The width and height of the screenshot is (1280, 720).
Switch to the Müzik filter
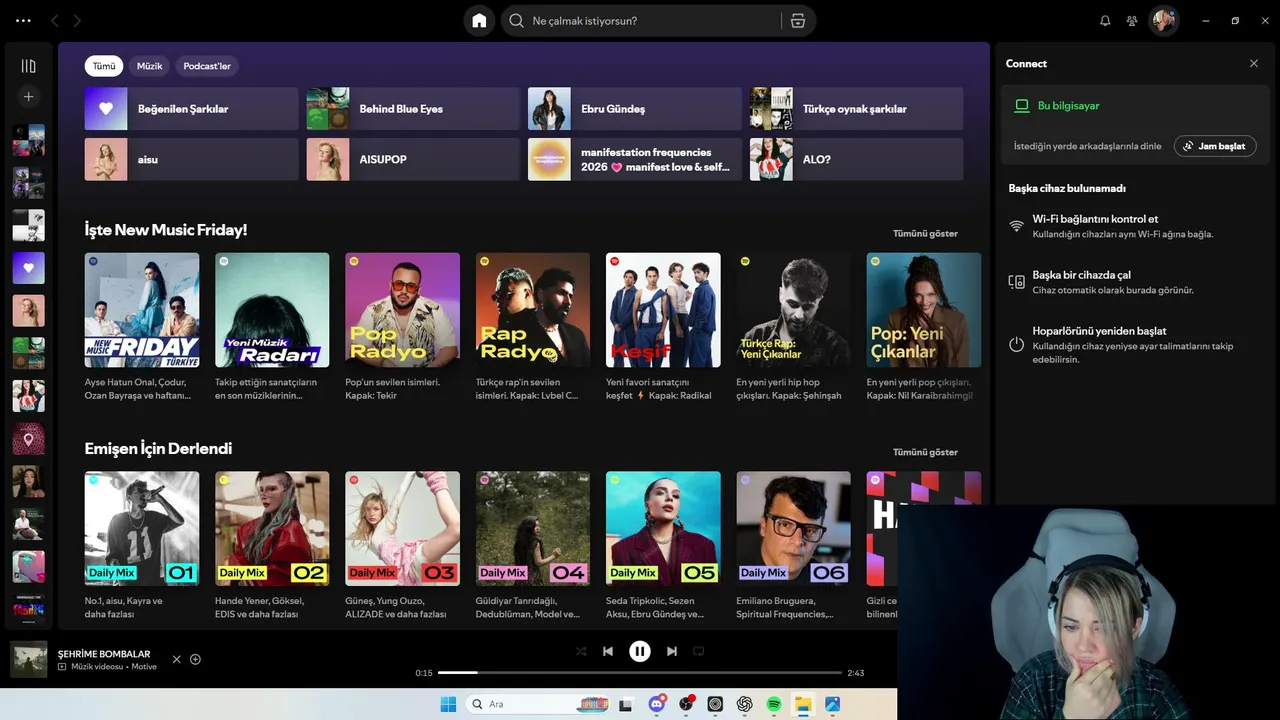click(x=149, y=66)
